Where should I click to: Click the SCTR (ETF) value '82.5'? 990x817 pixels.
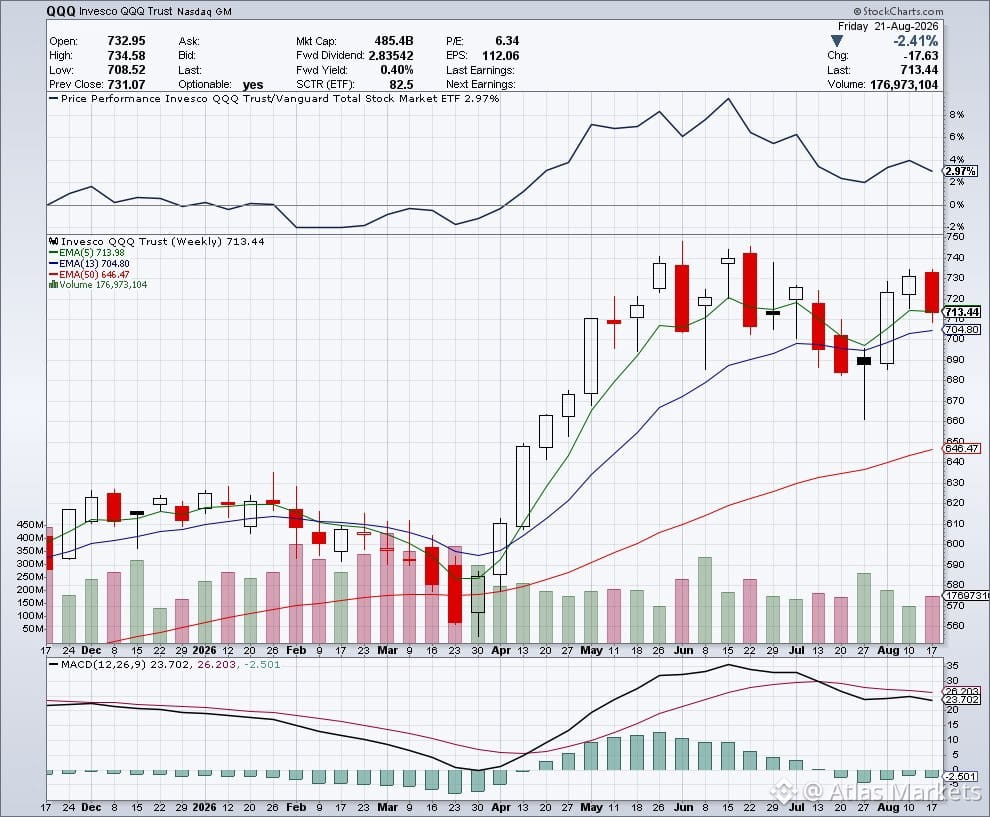402,85
